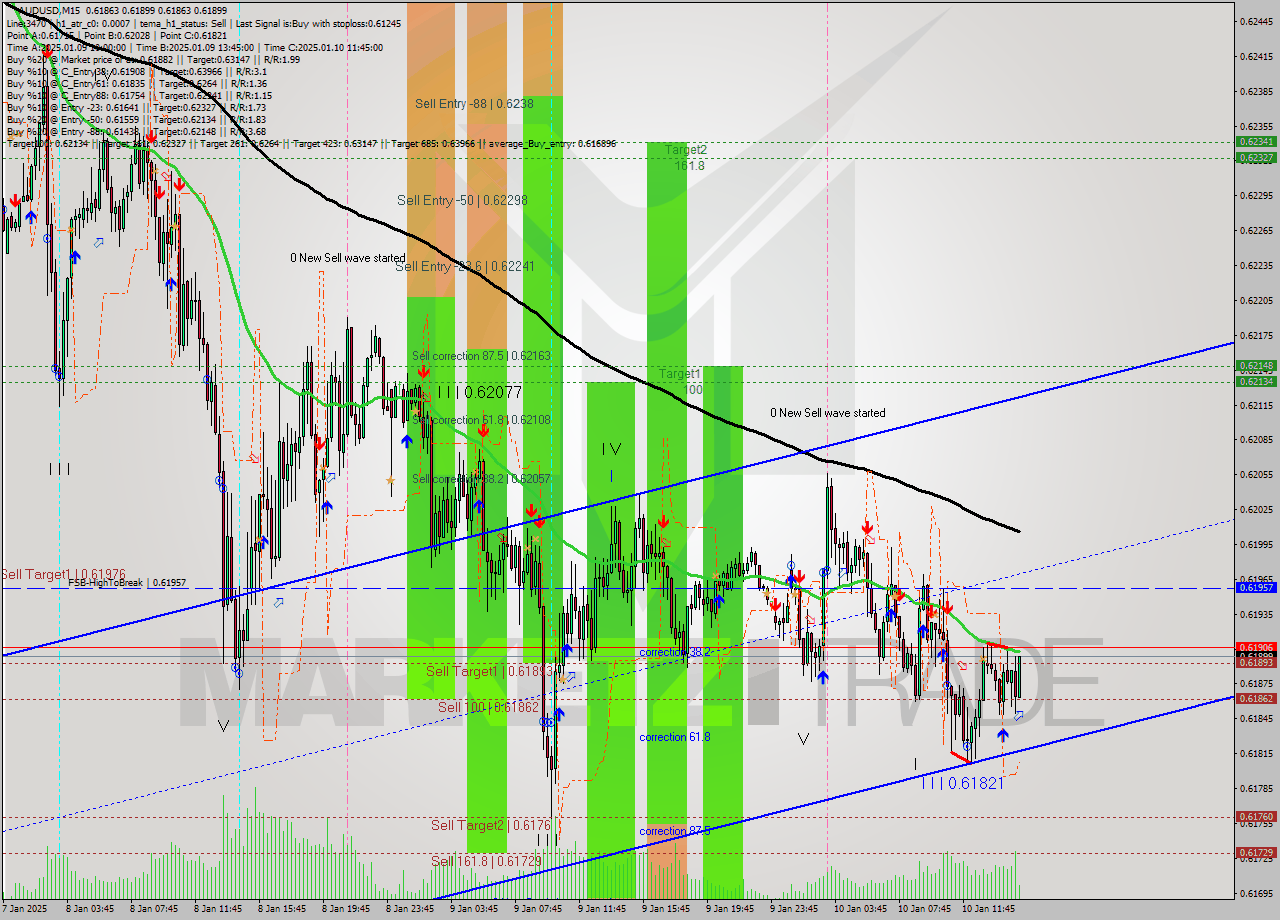The width and height of the screenshot is (1280, 920).
Task: Click the red 0.61906 price tag
Action: point(1256,647)
